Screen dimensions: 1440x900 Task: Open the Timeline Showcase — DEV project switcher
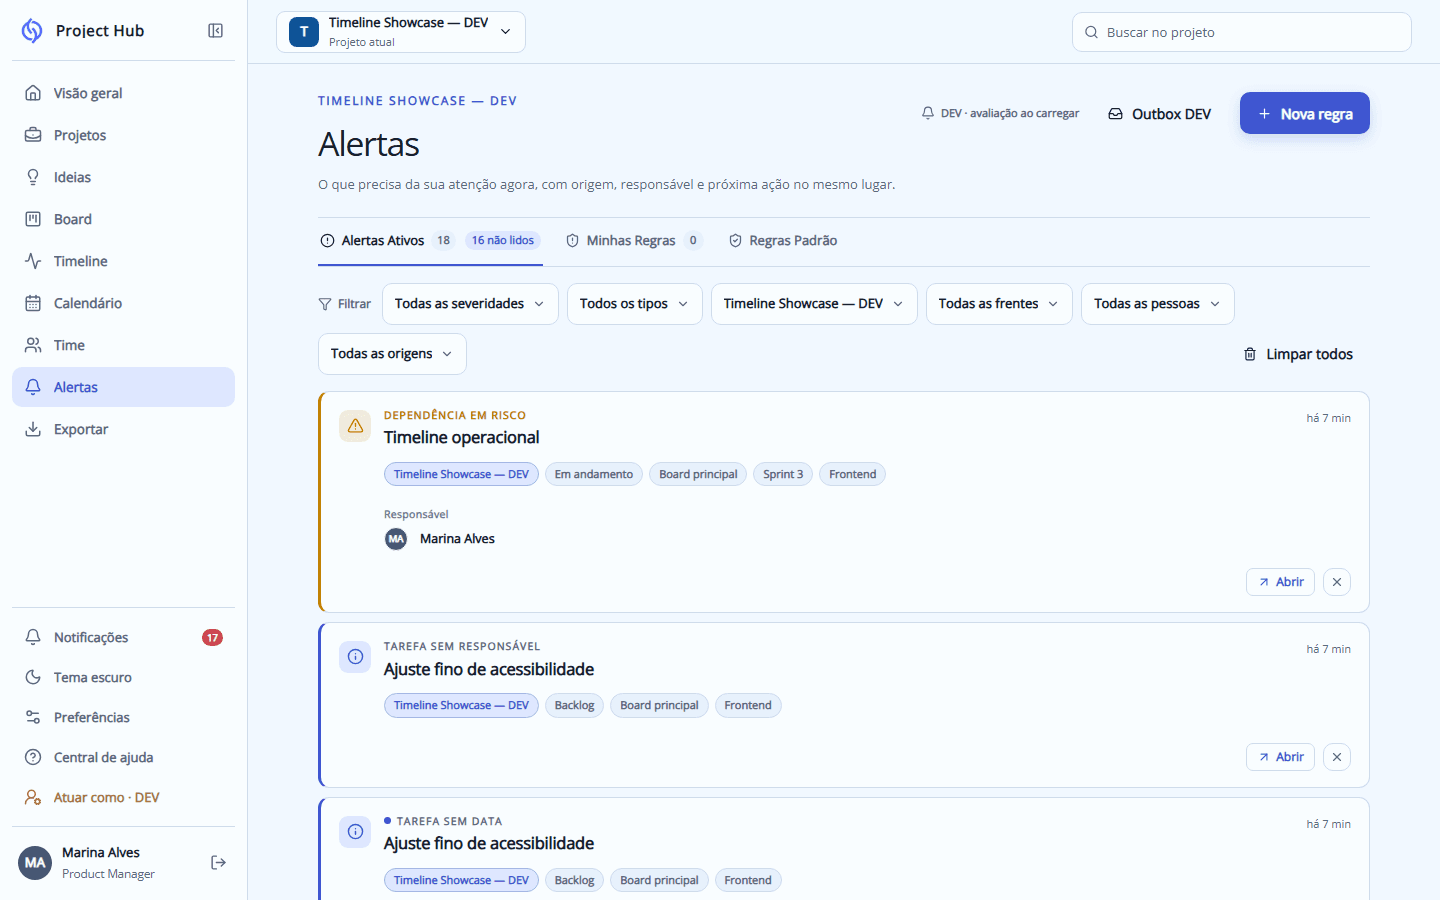(x=401, y=32)
